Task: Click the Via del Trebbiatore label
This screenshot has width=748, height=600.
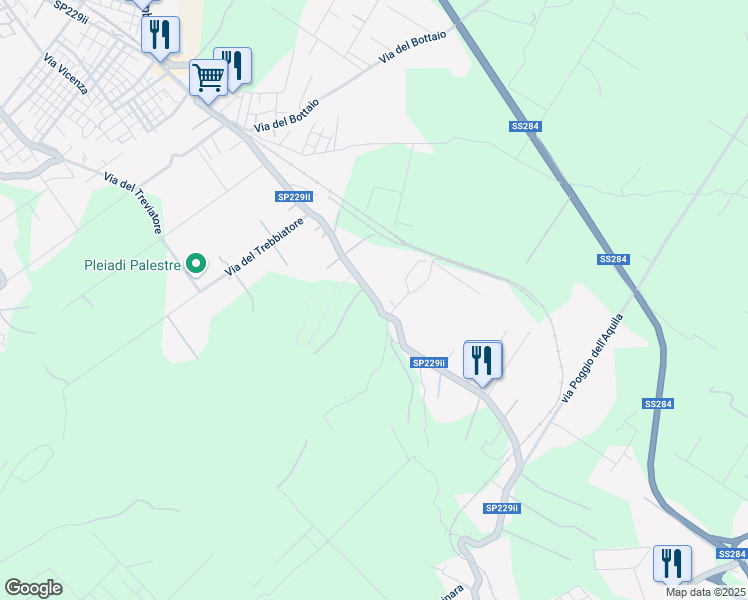Action: pos(264,247)
